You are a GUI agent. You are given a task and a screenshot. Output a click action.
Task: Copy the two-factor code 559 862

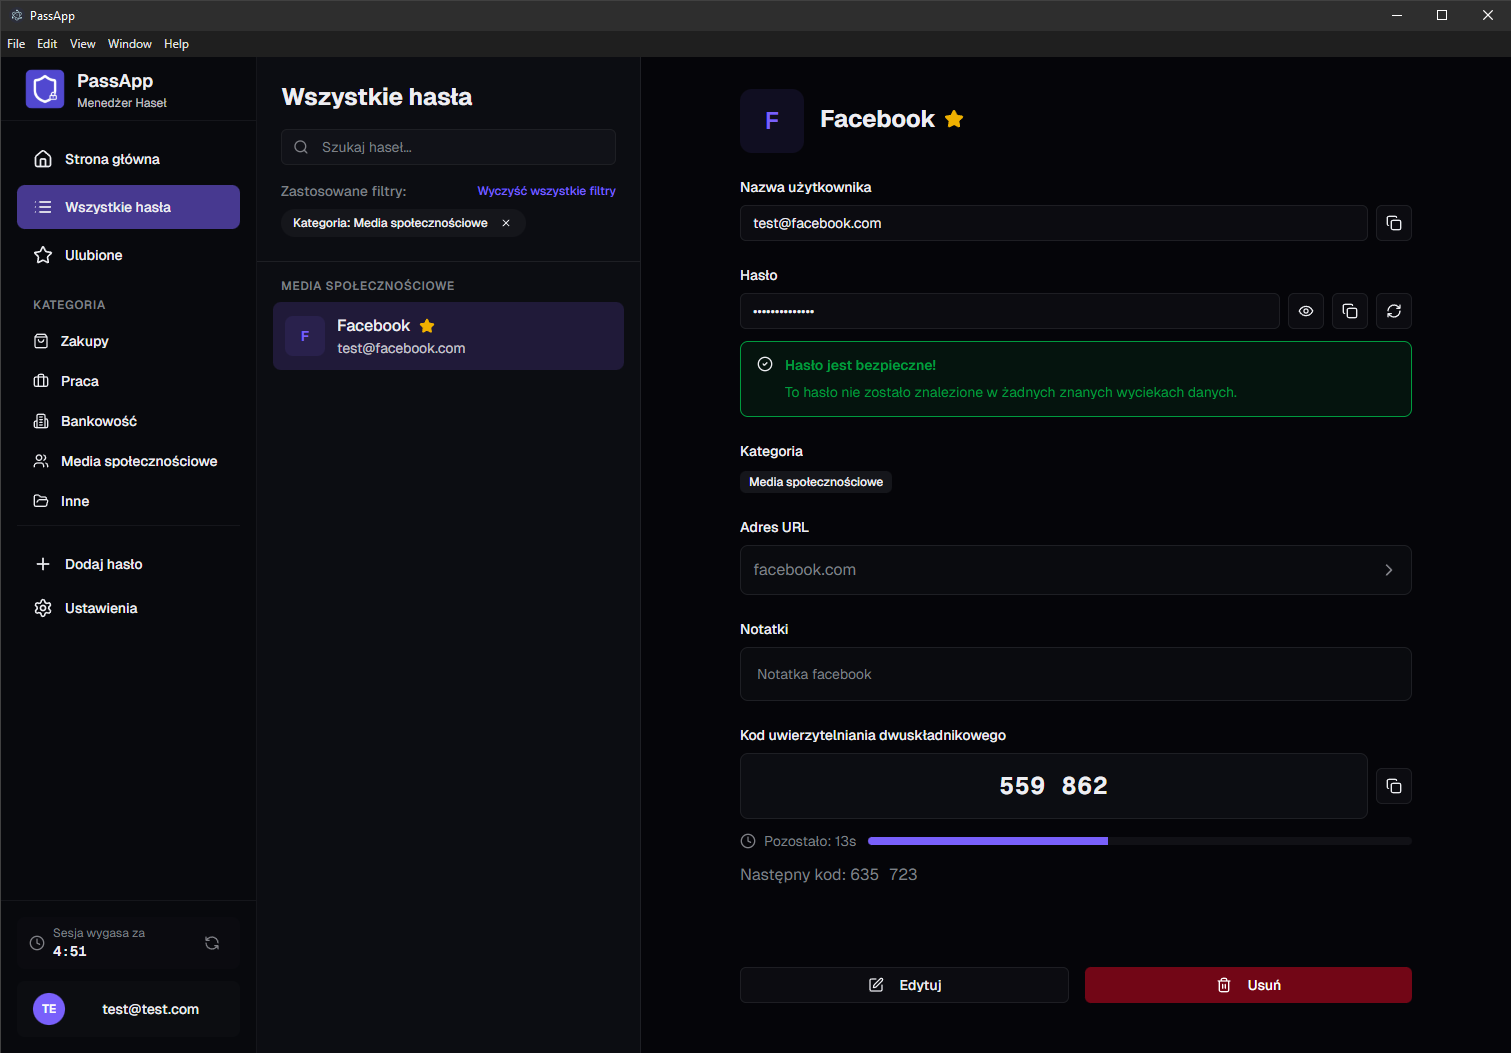tap(1393, 786)
